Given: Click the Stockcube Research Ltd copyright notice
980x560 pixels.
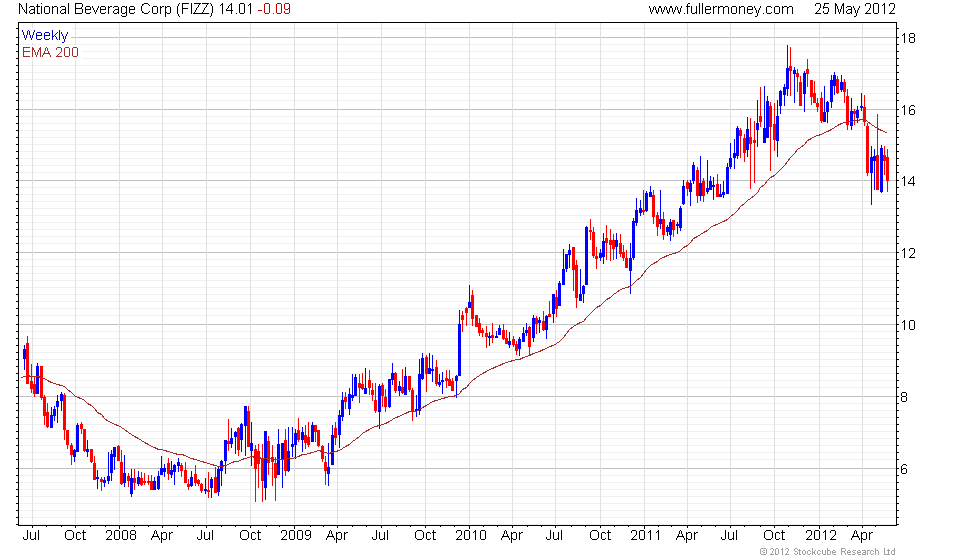Looking at the screenshot, I should click(x=827, y=552).
